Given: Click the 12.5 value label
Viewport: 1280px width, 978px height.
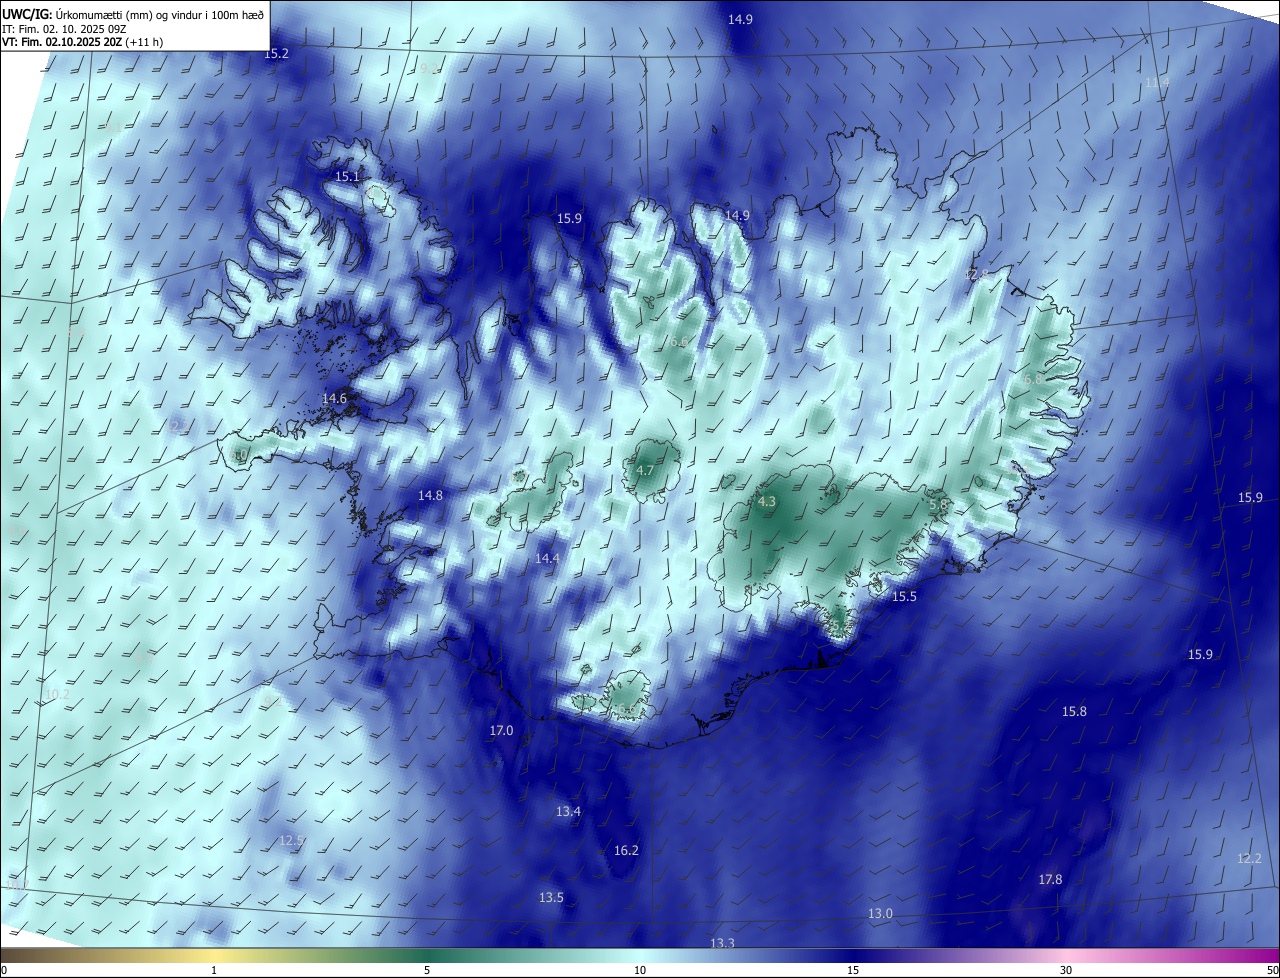Looking at the screenshot, I should [291, 840].
